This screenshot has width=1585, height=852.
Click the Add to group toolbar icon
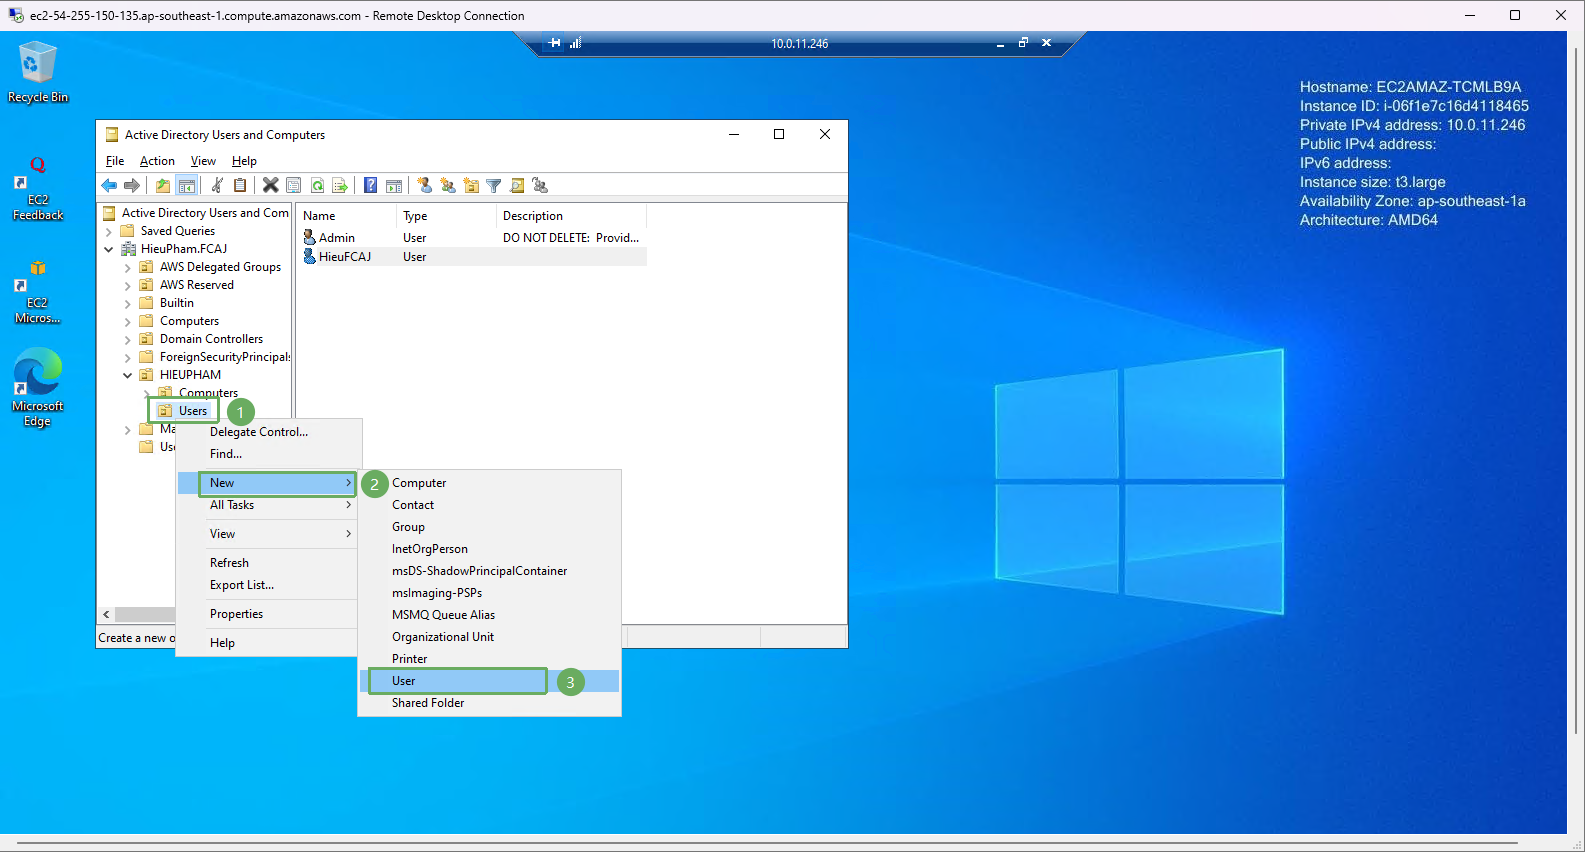pos(540,185)
